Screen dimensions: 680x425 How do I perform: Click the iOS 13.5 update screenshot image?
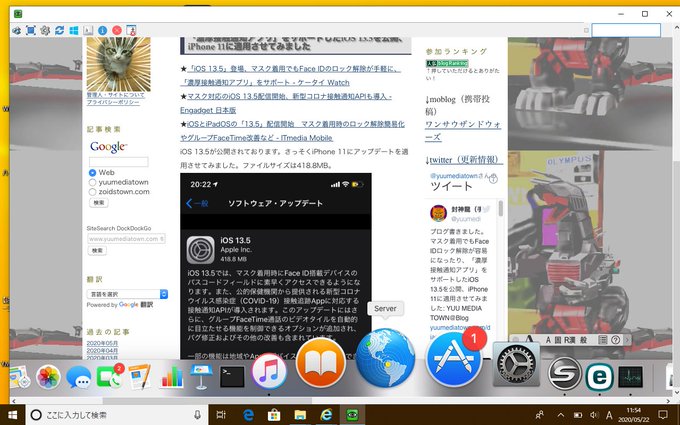point(276,266)
